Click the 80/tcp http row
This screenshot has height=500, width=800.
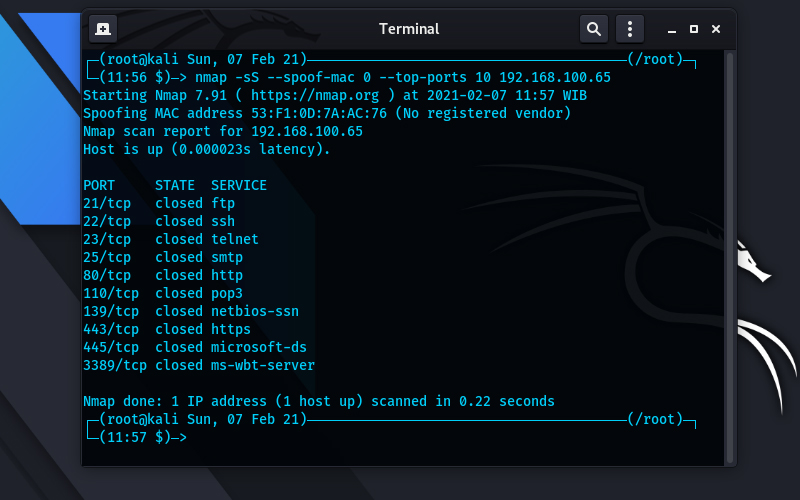163,276
